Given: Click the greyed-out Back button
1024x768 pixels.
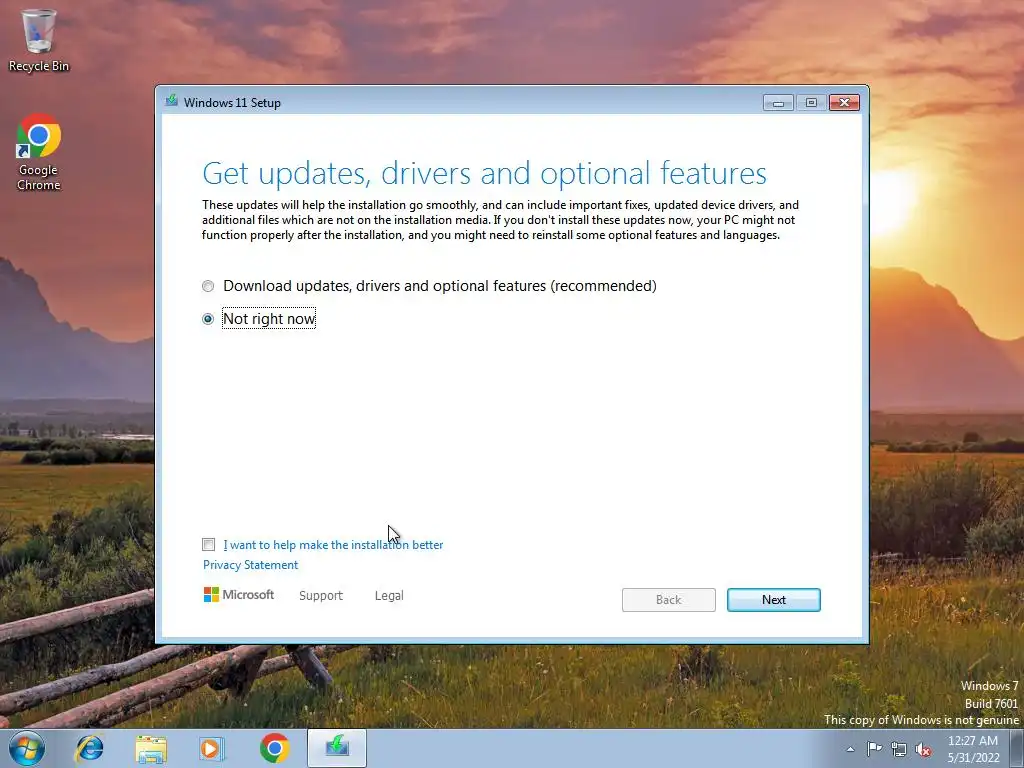Looking at the screenshot, I should (x=669, y=600).
